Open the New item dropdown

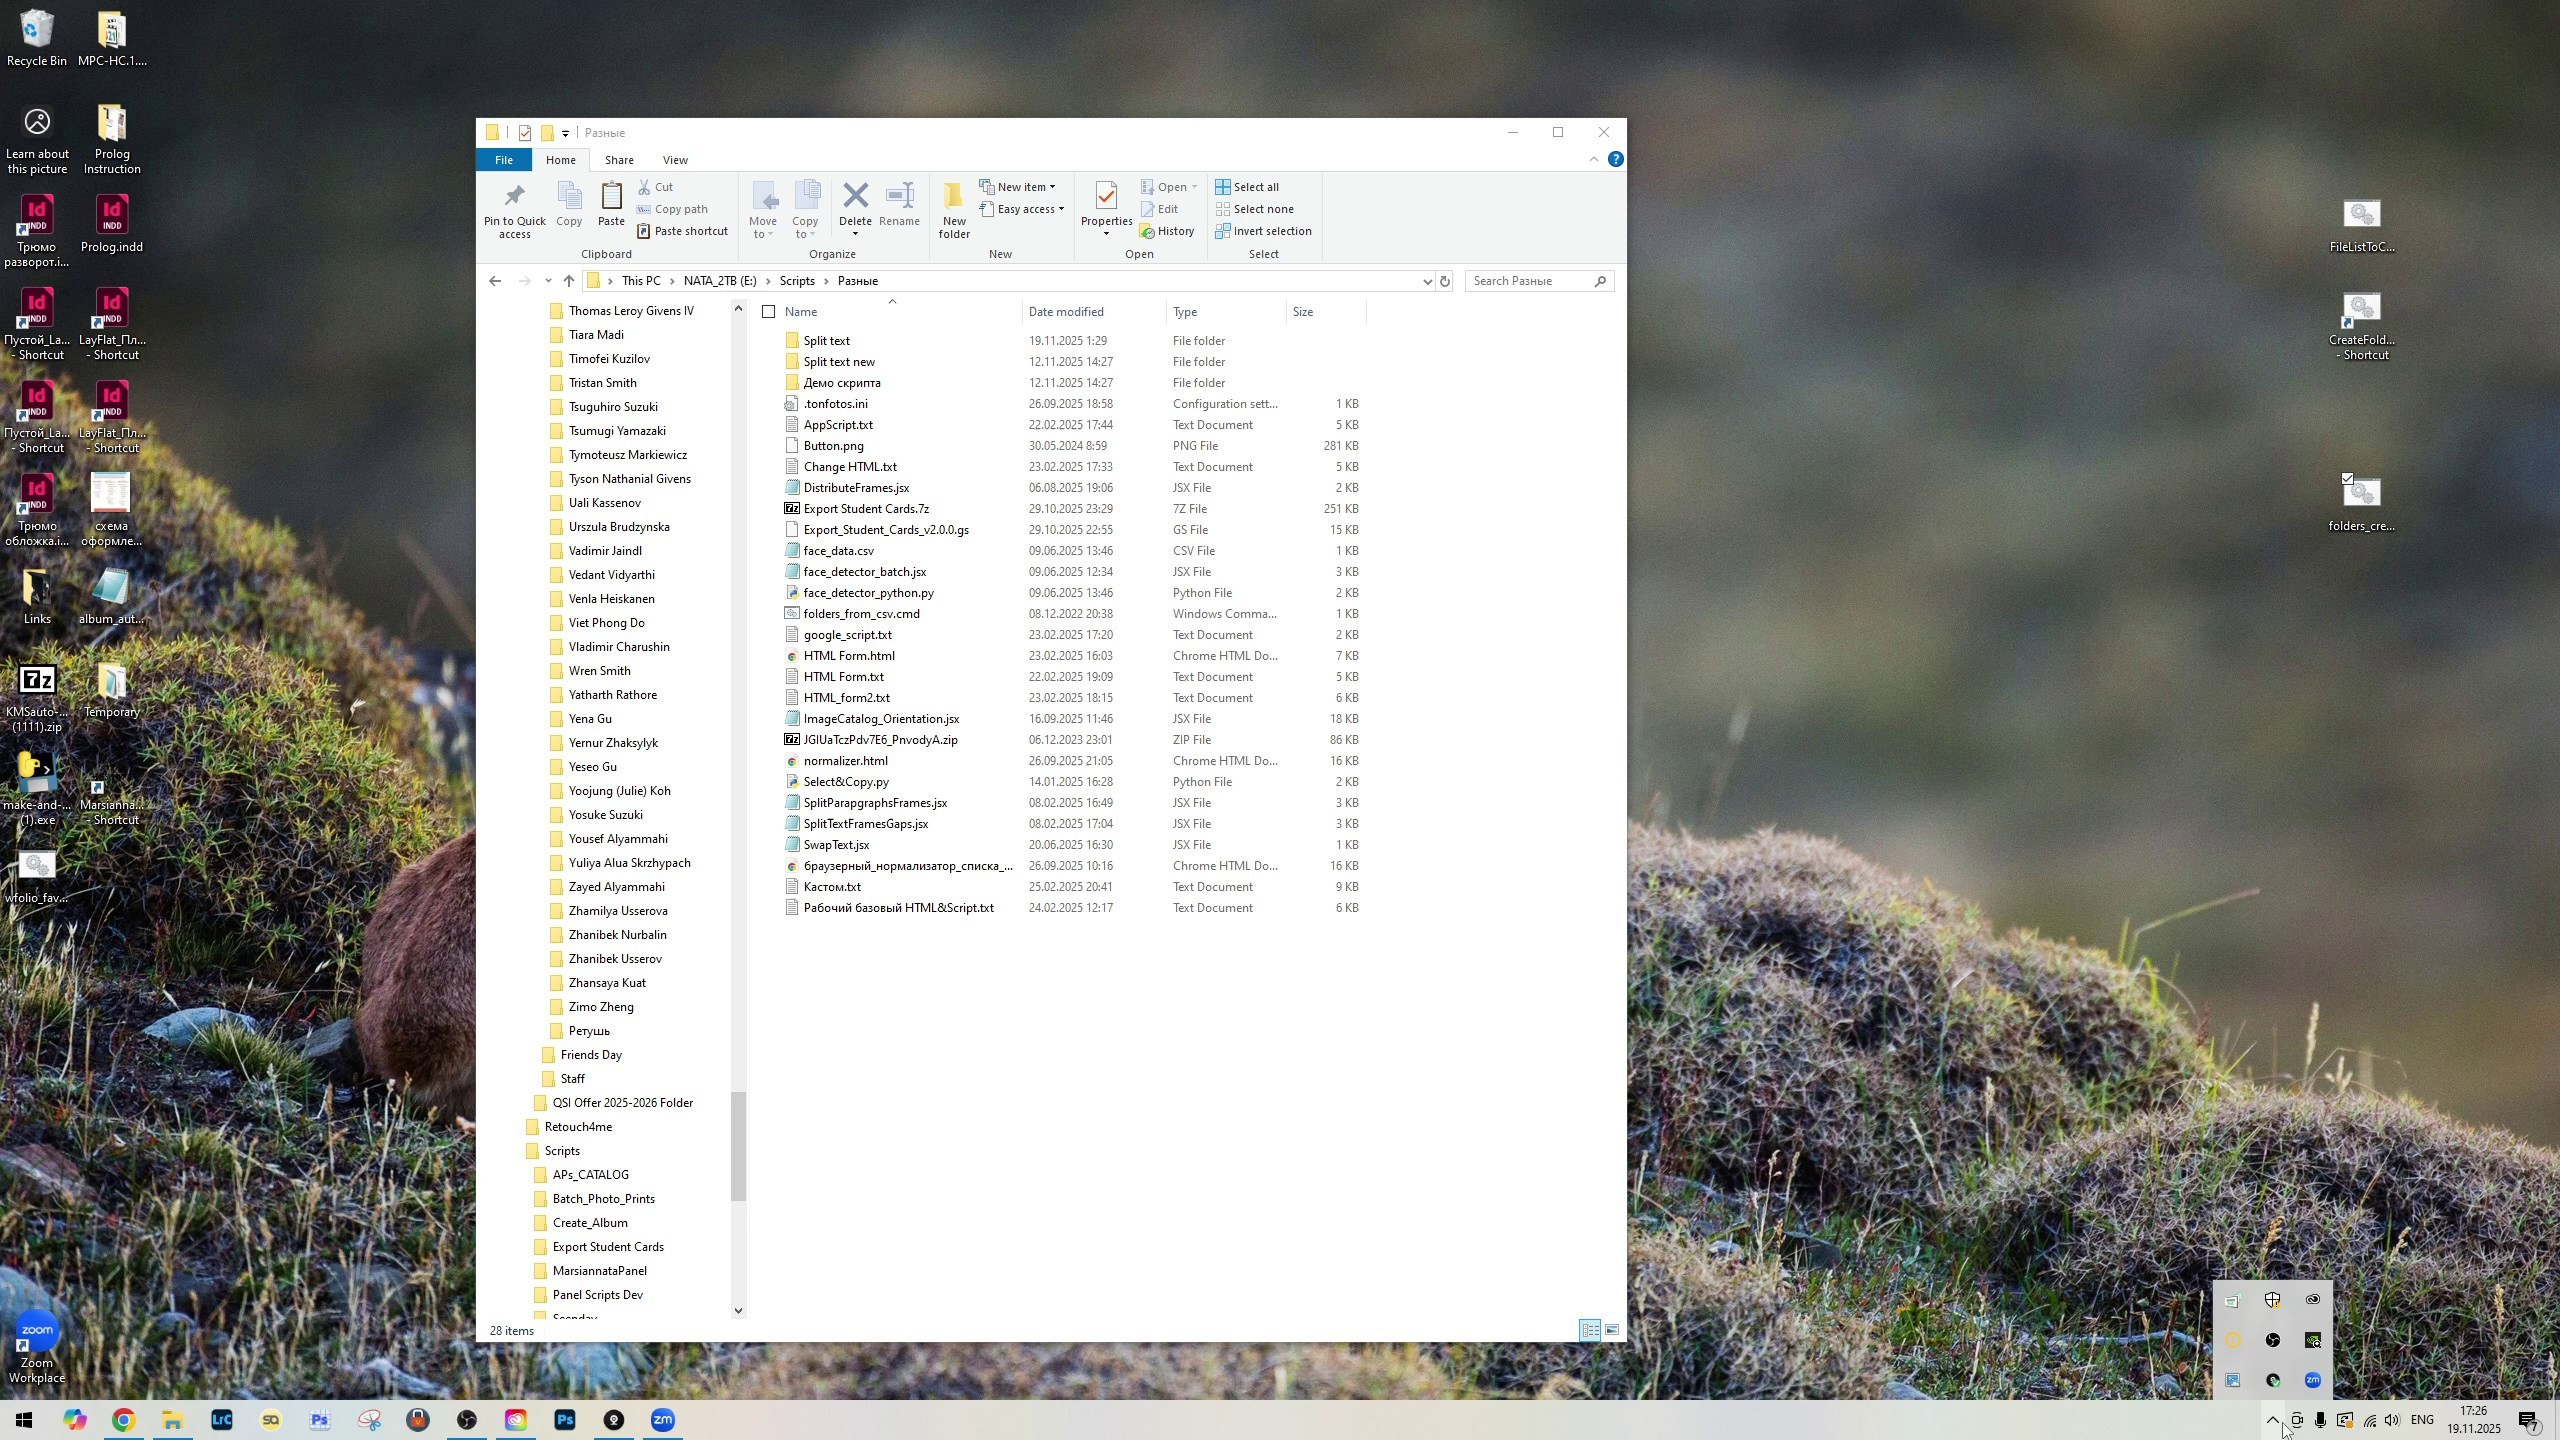1020,187
